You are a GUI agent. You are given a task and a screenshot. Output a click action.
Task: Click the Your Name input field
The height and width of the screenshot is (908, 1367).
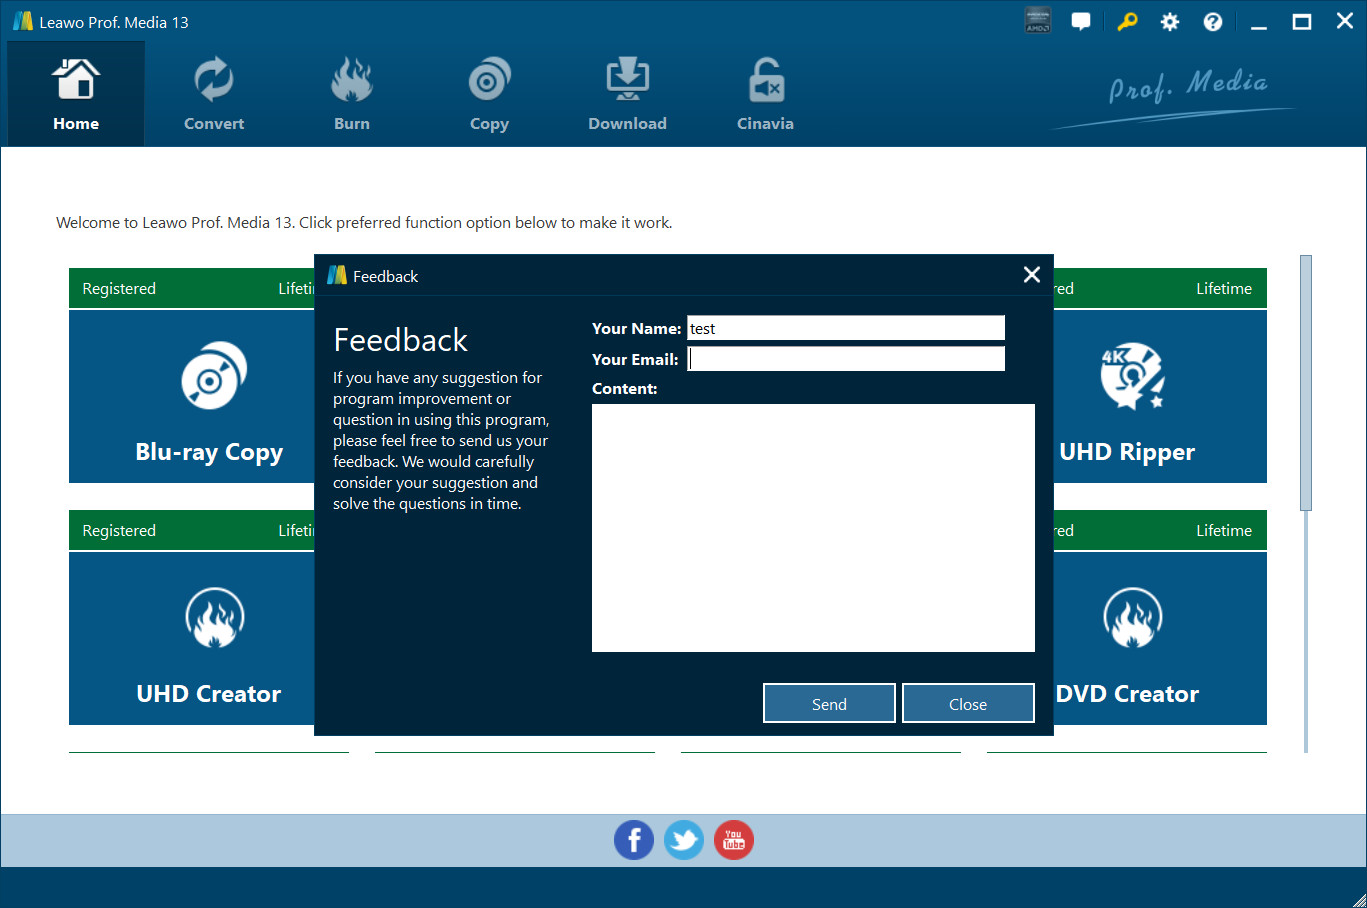845,328
